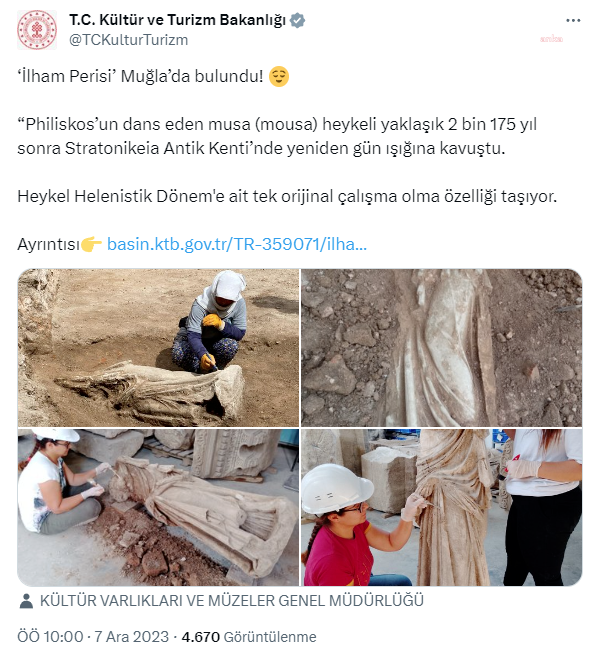This screenshot has width=595, height=654.
Task: Click T.C. Kültür ve Turizm Bakanlığı name
Action: pos(178,20)
